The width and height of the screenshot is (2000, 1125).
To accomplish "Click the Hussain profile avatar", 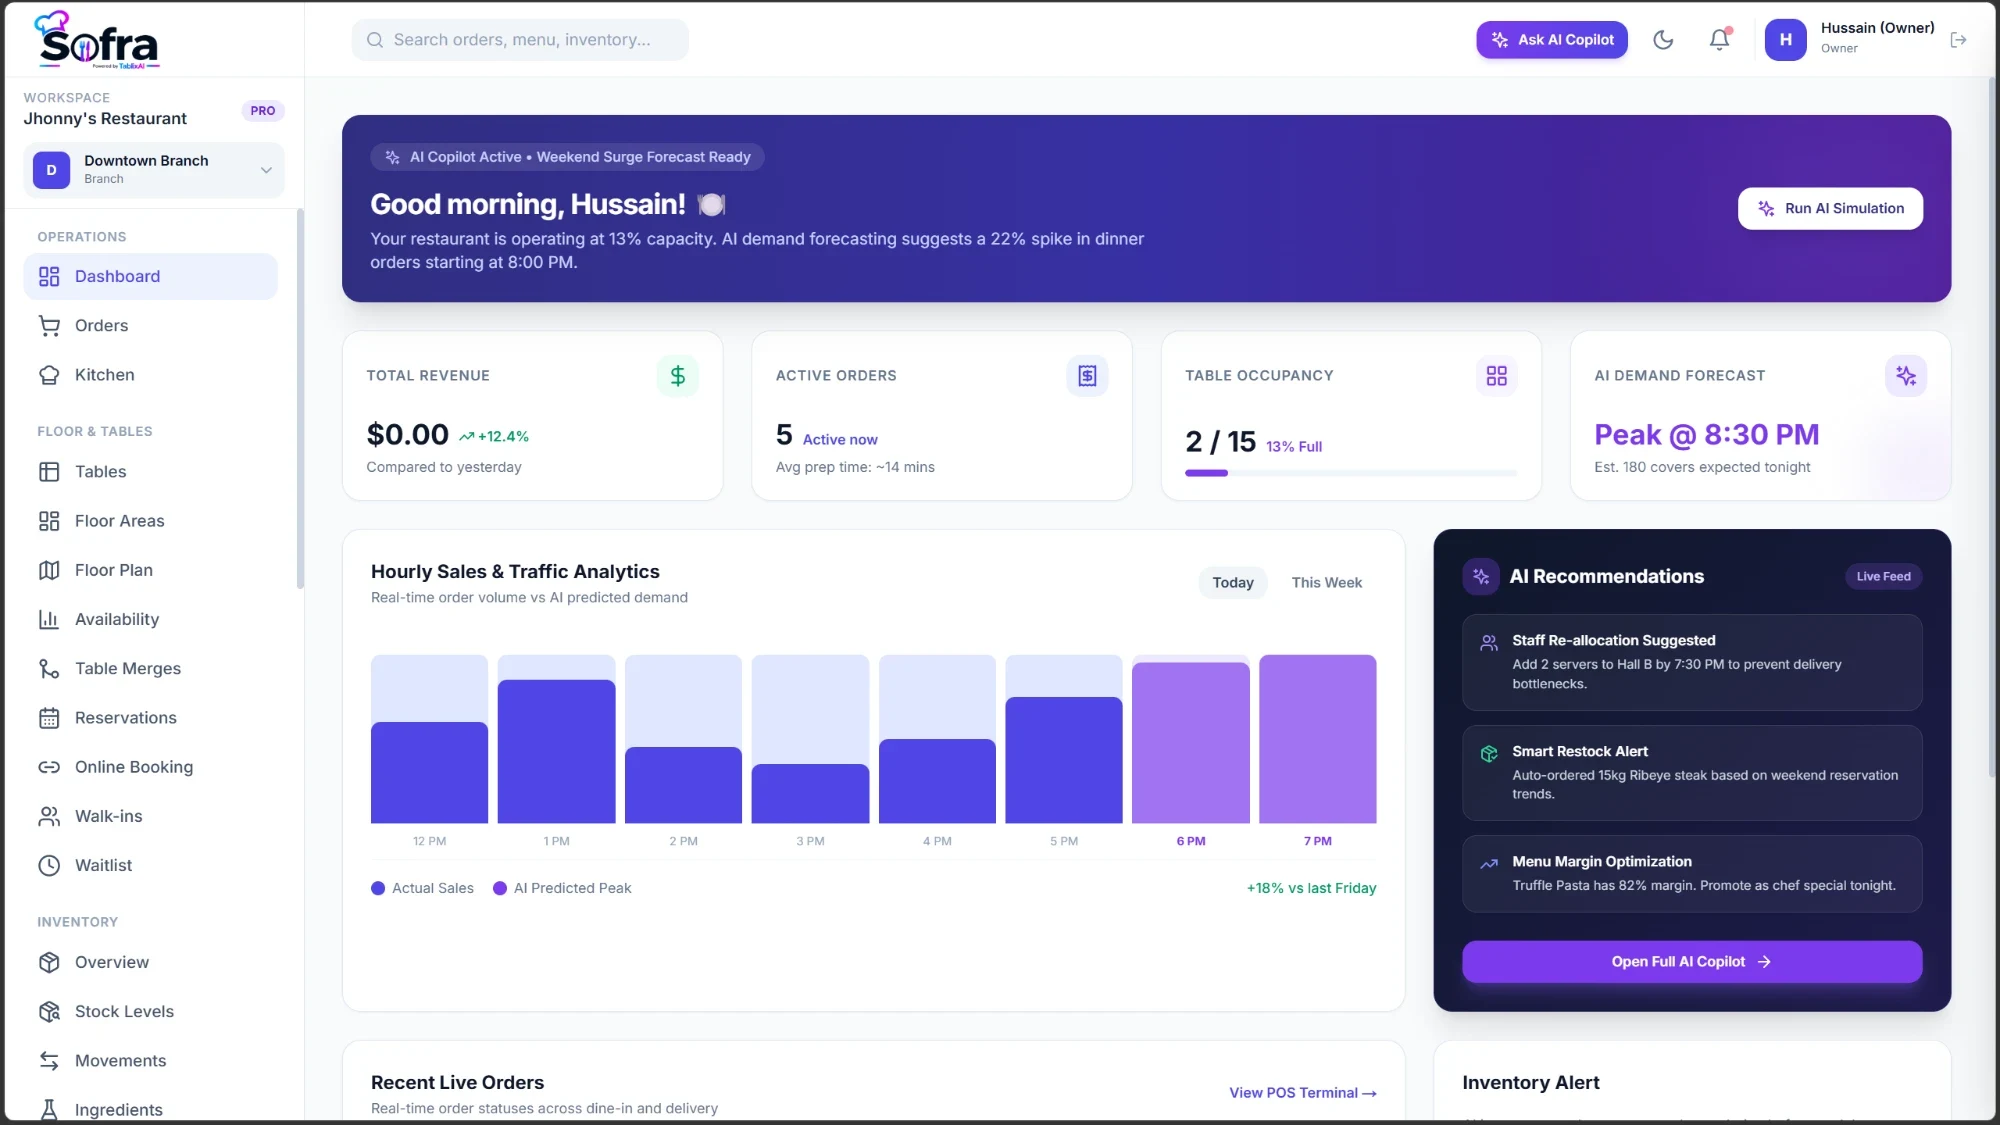I will (1785, 40).
